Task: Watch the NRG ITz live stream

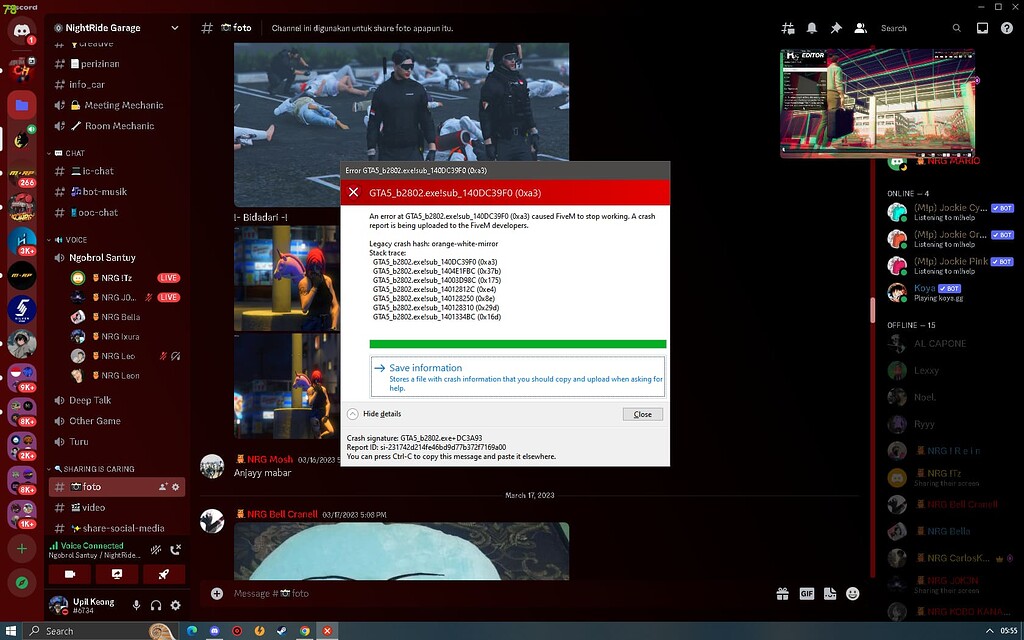Action: (168, 278)
